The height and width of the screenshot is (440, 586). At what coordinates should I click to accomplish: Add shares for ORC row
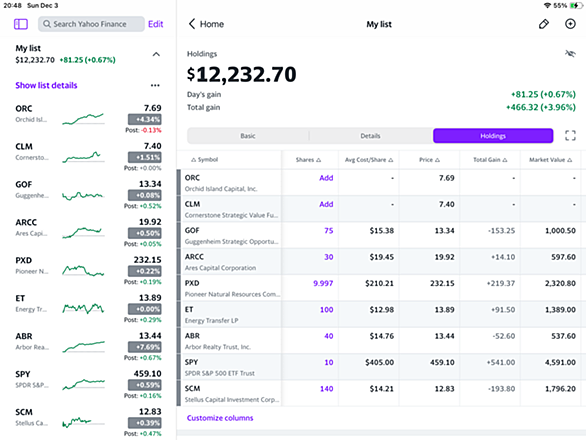pos(326,178)
